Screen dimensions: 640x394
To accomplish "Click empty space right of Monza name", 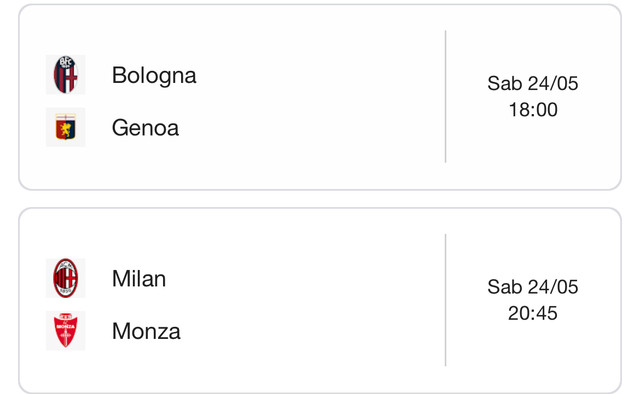I will pos(310,331).
